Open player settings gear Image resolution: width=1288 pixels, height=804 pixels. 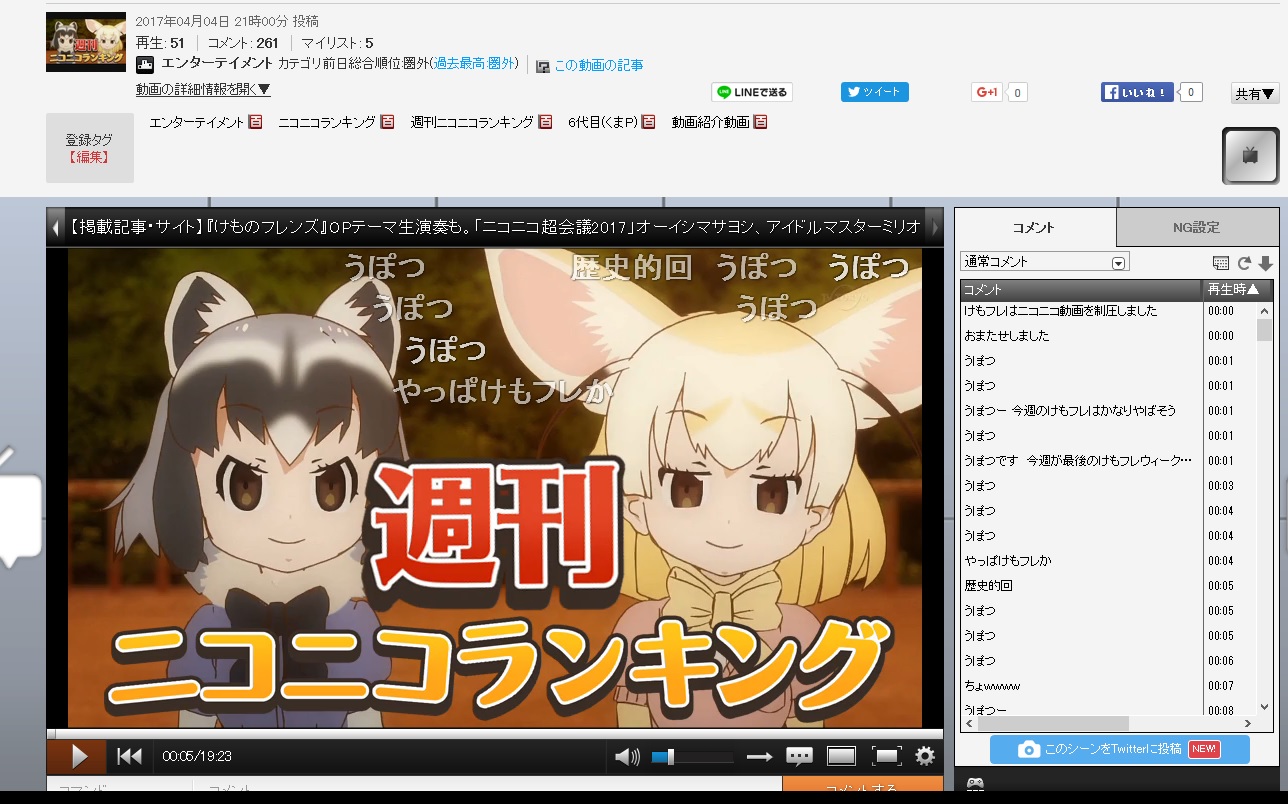926,757
